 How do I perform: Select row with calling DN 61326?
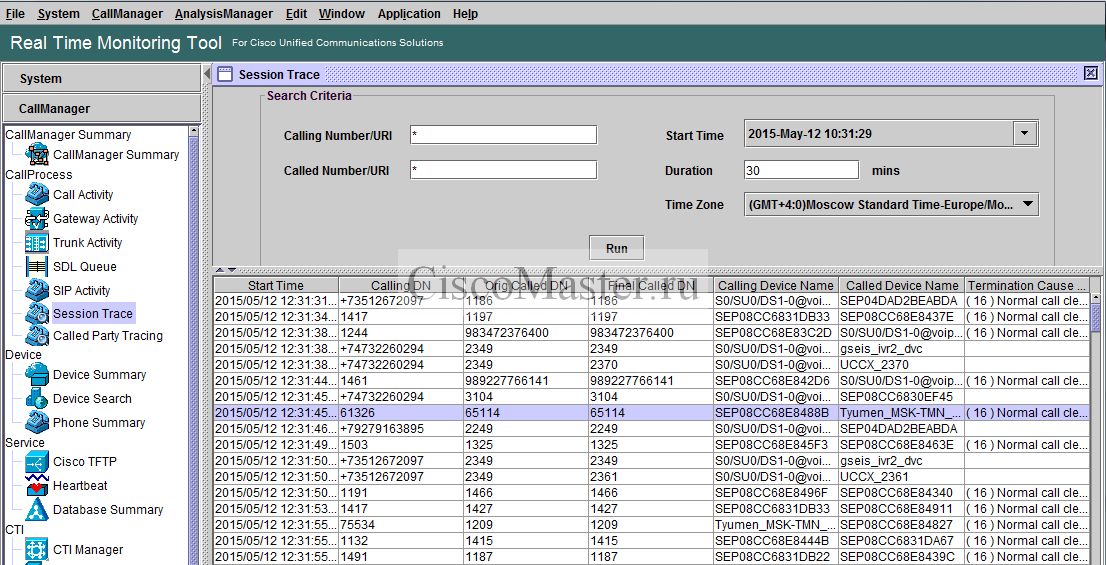click(652, 413)
